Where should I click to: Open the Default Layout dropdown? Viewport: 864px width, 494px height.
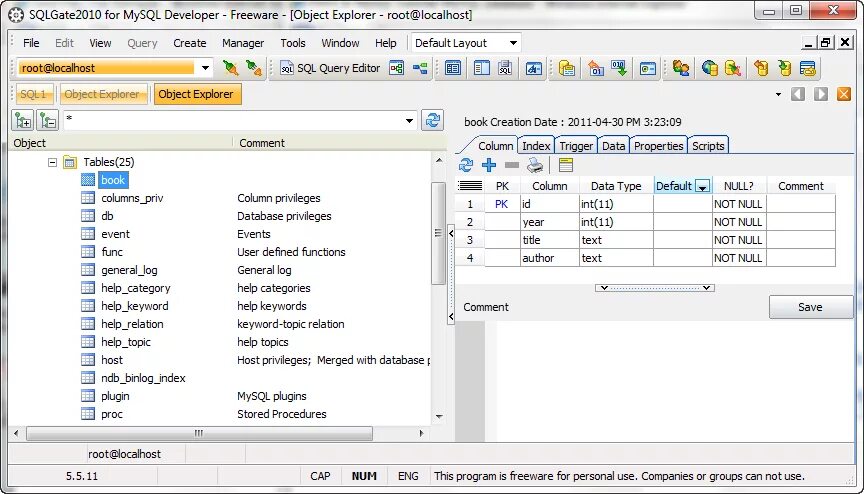coord(513,43)
